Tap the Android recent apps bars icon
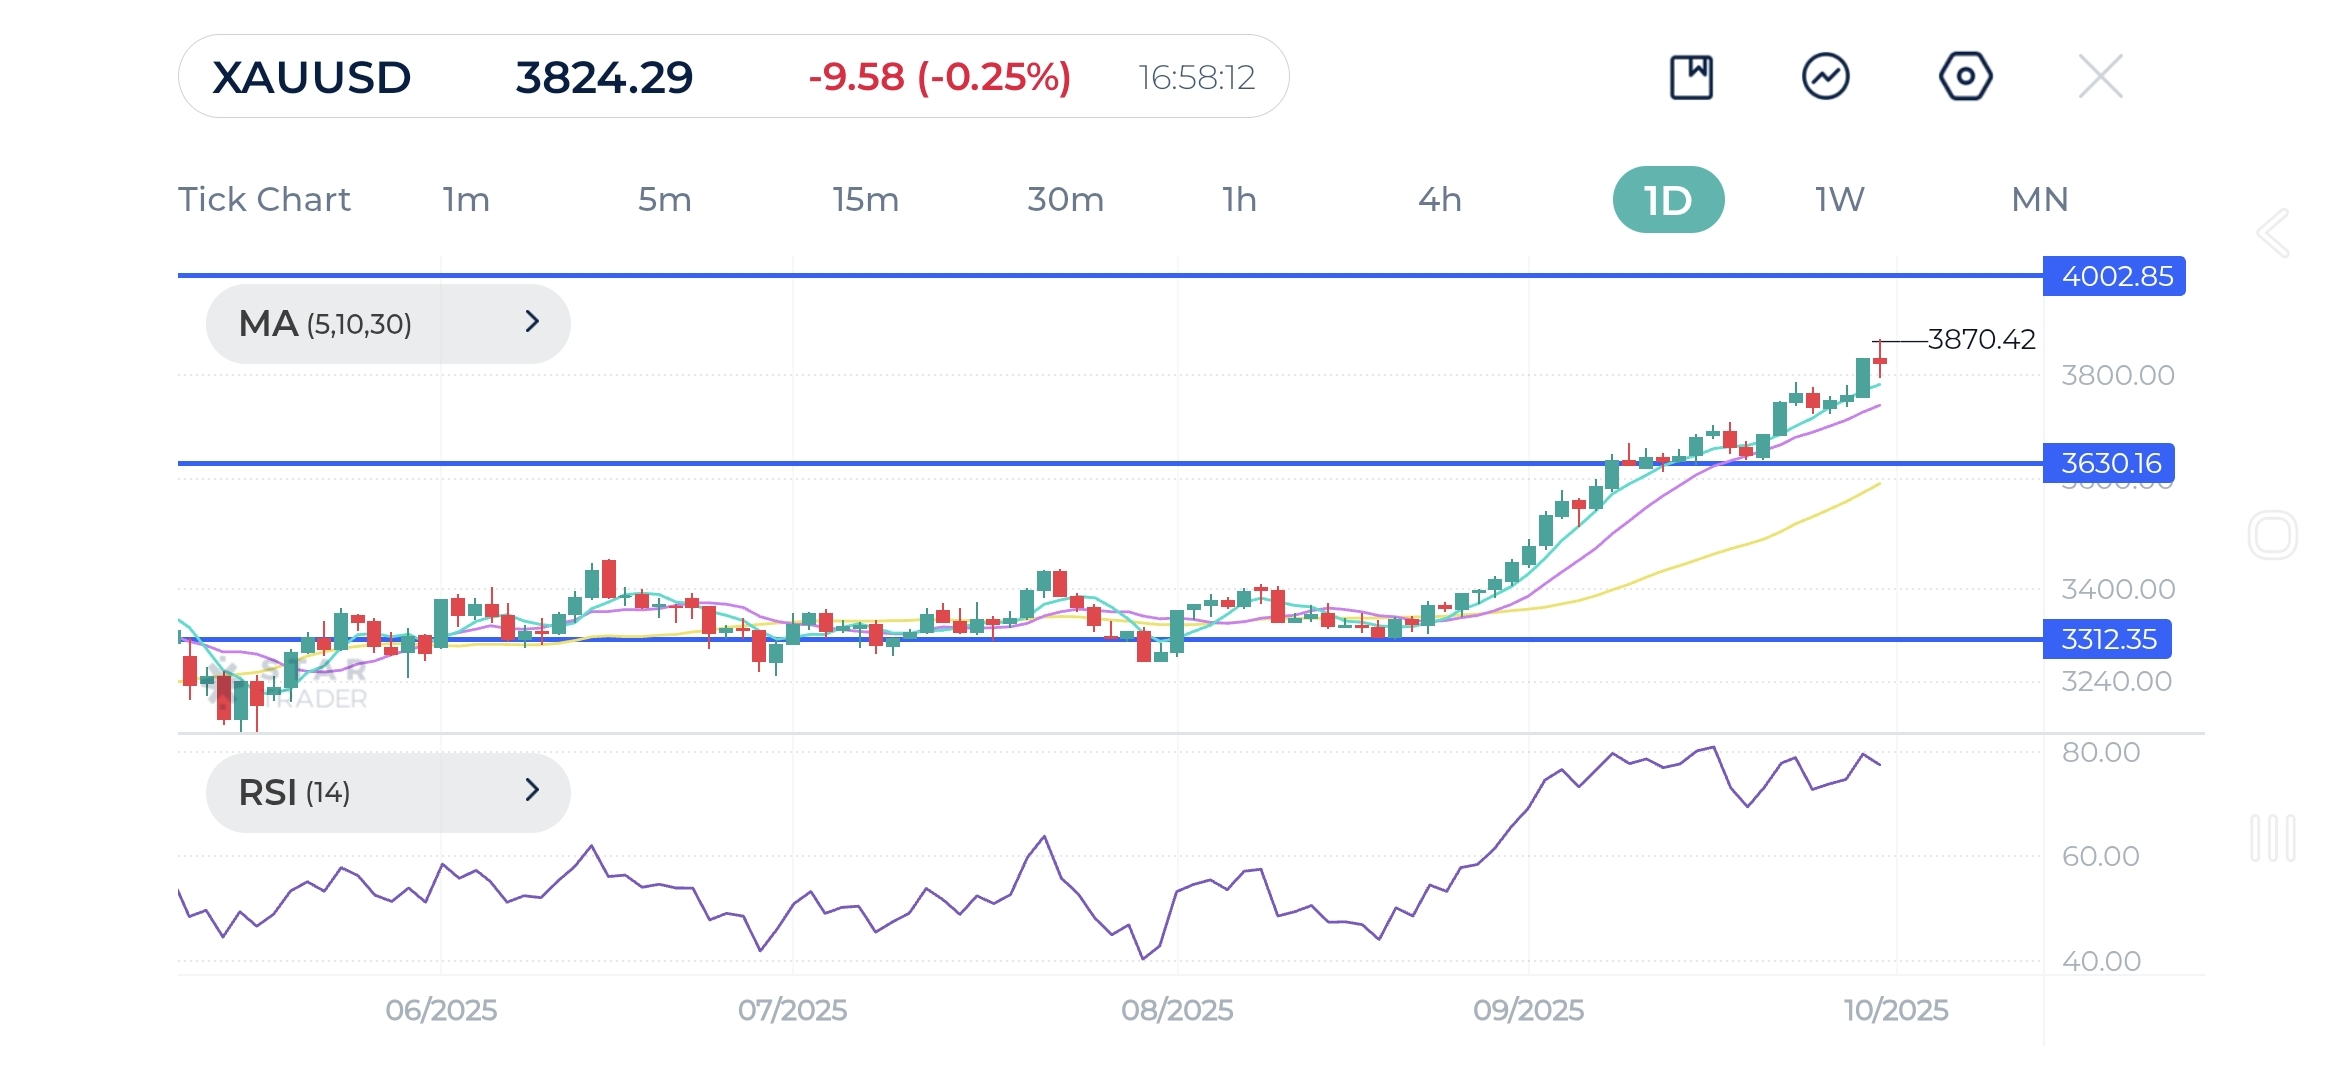Image resolution: width=2340 pixels, height=1080 pixels. point(2272,838)
